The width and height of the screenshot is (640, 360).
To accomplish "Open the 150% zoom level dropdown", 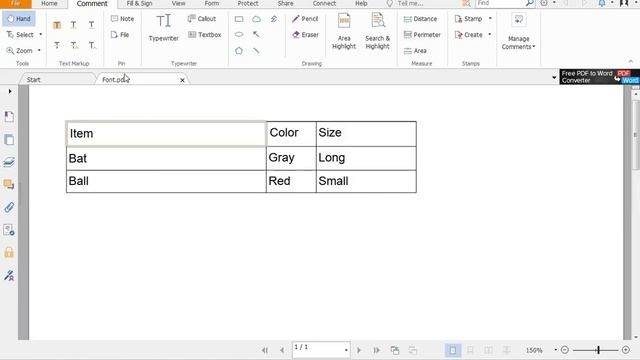I will [556, 350].
